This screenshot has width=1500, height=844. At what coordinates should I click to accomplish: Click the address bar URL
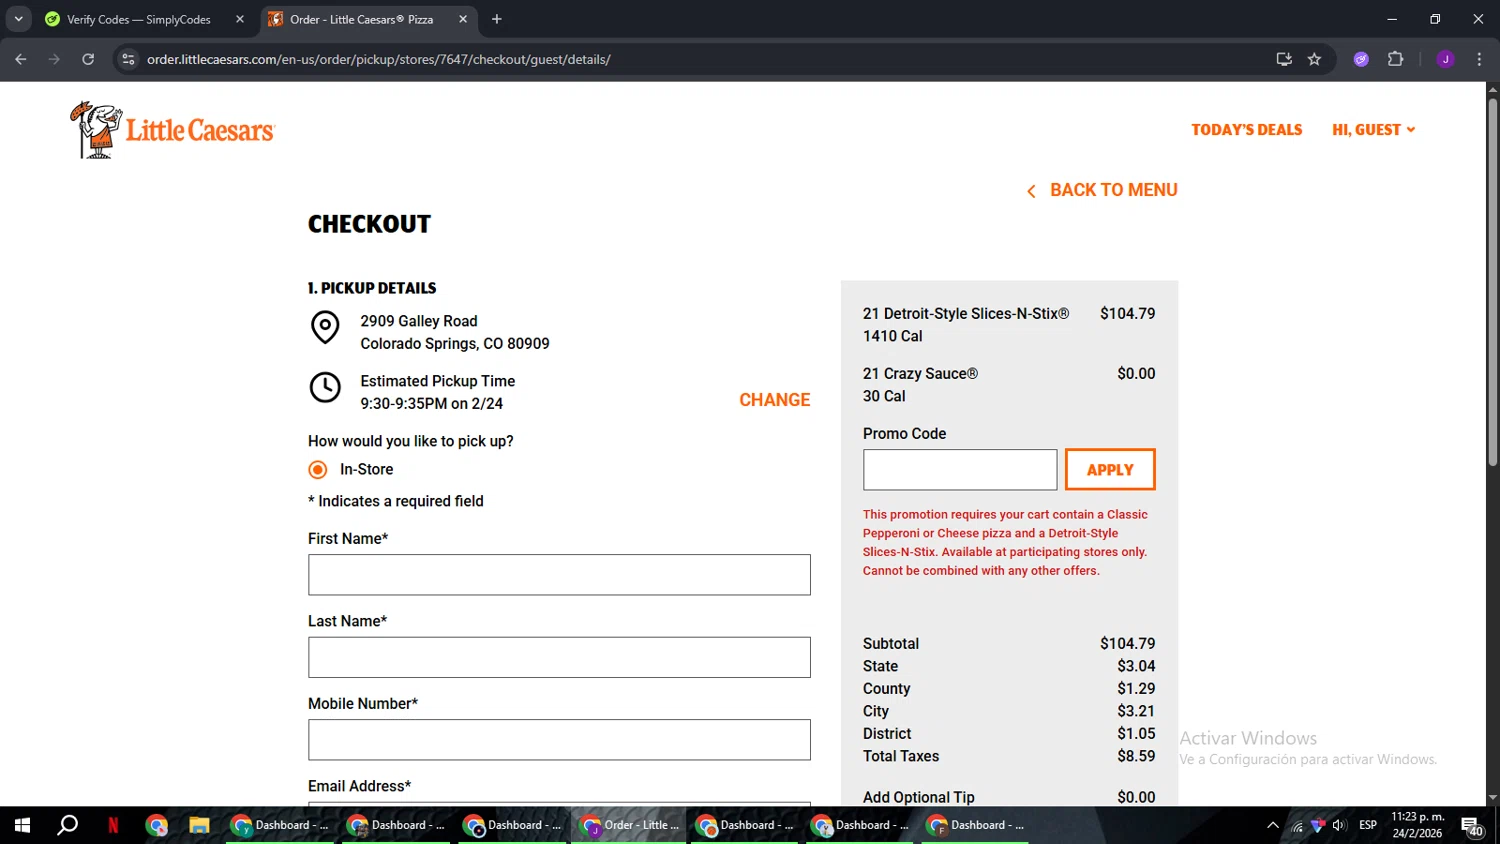pyautogui.click(x=379, y=59)
